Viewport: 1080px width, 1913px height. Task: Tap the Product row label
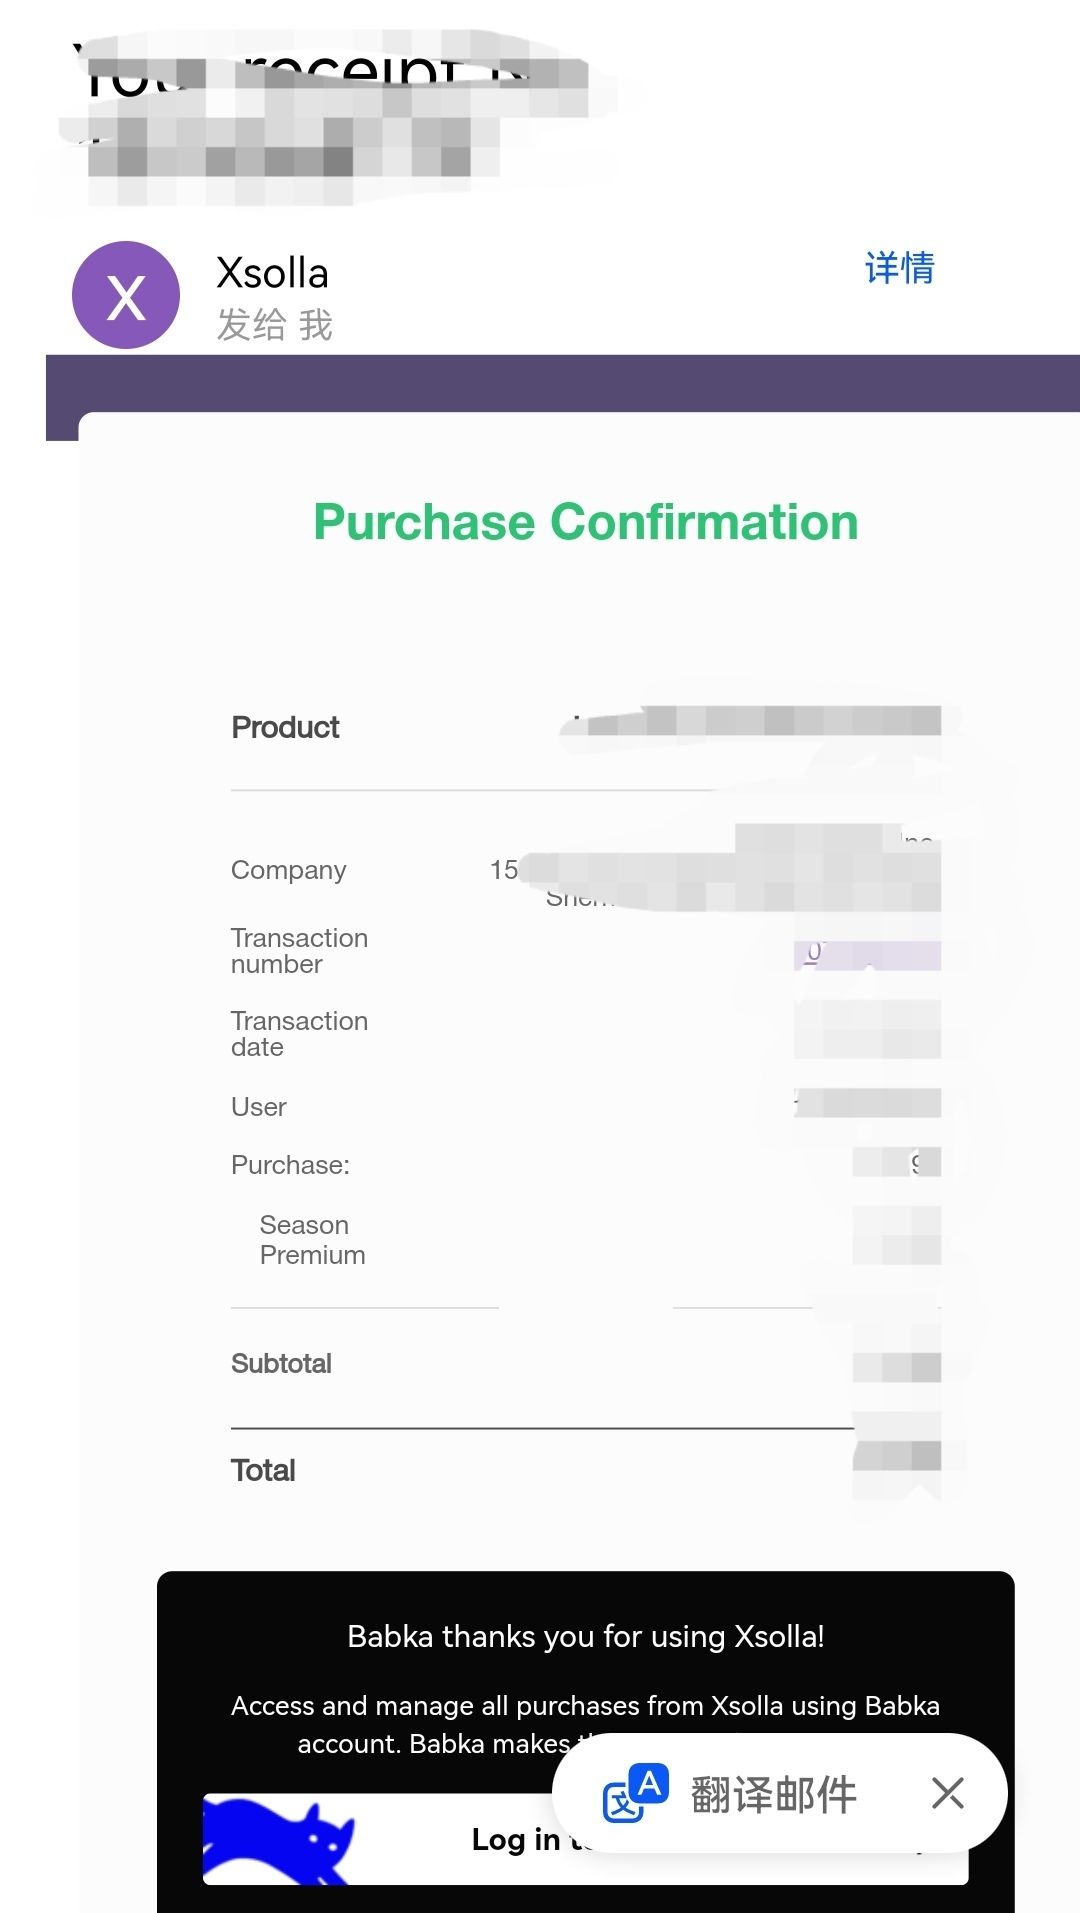tap(285, 727)
